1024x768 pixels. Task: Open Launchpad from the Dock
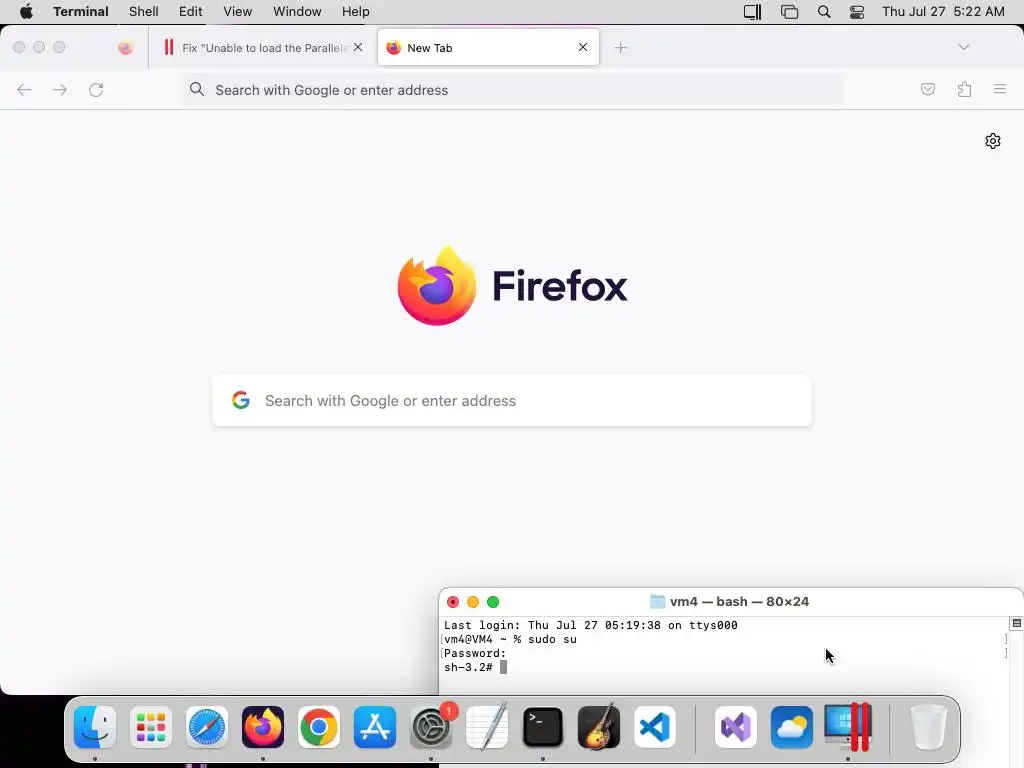coord(151,727)
